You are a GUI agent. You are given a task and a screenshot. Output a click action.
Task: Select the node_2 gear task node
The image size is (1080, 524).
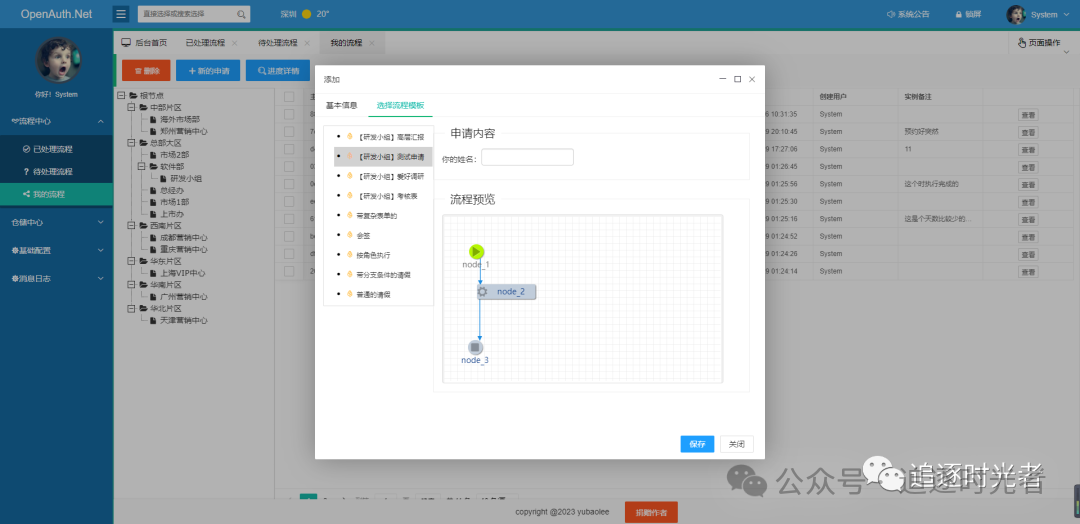pos(506,292)
